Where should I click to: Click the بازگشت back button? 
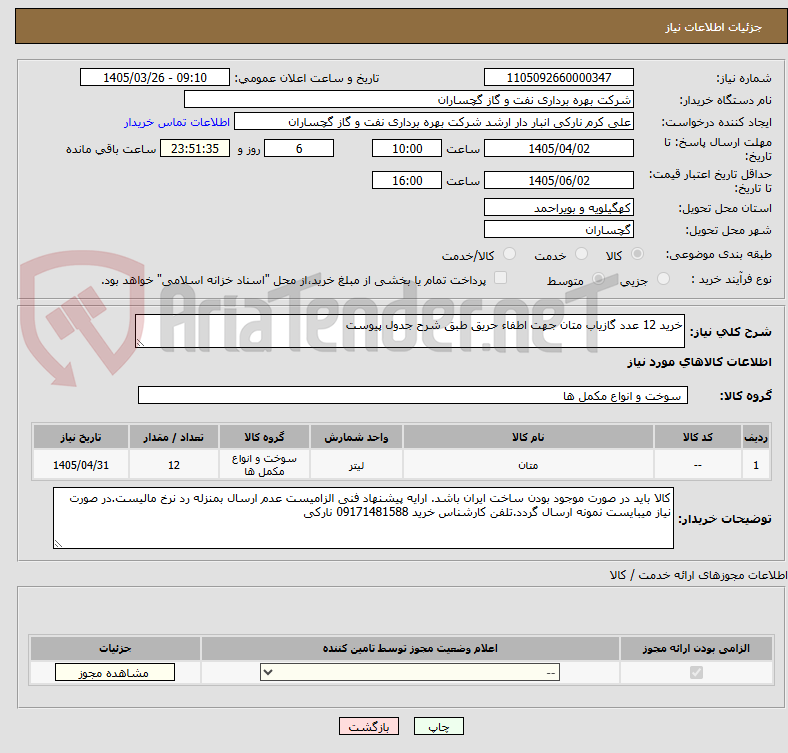pos(369,726)
